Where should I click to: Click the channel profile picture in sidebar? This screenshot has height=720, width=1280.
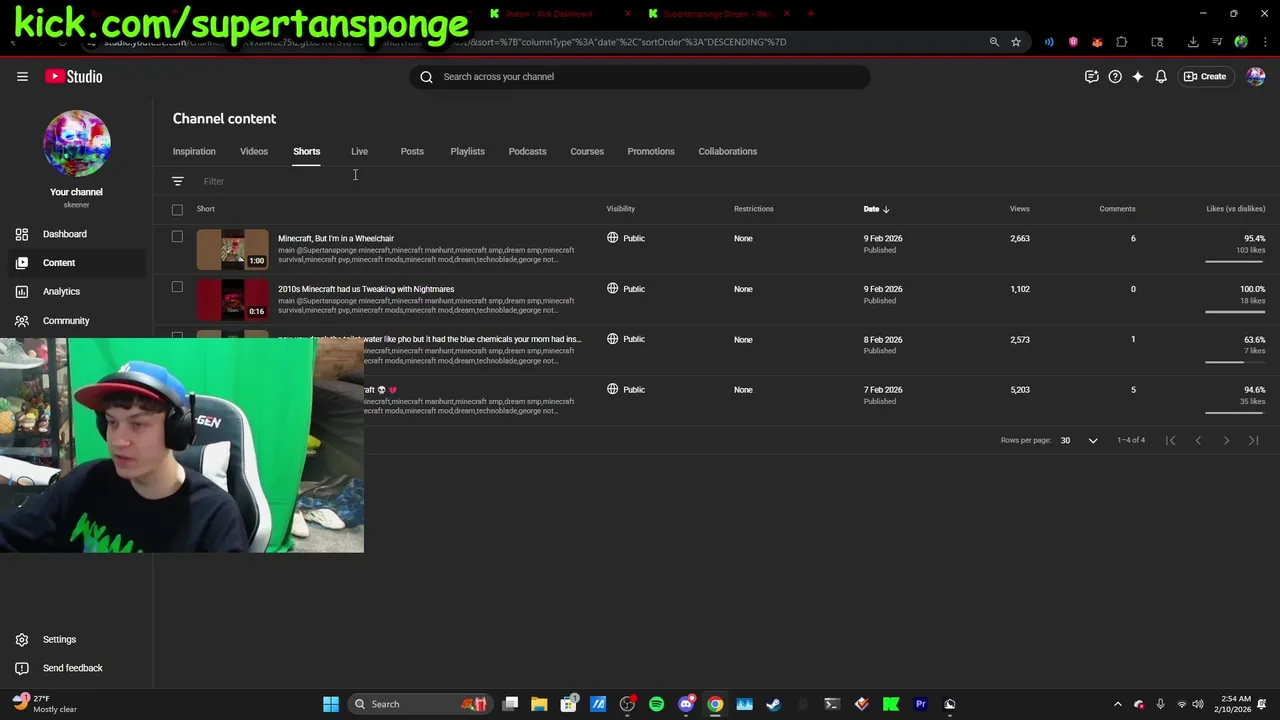tap(76, 144)
